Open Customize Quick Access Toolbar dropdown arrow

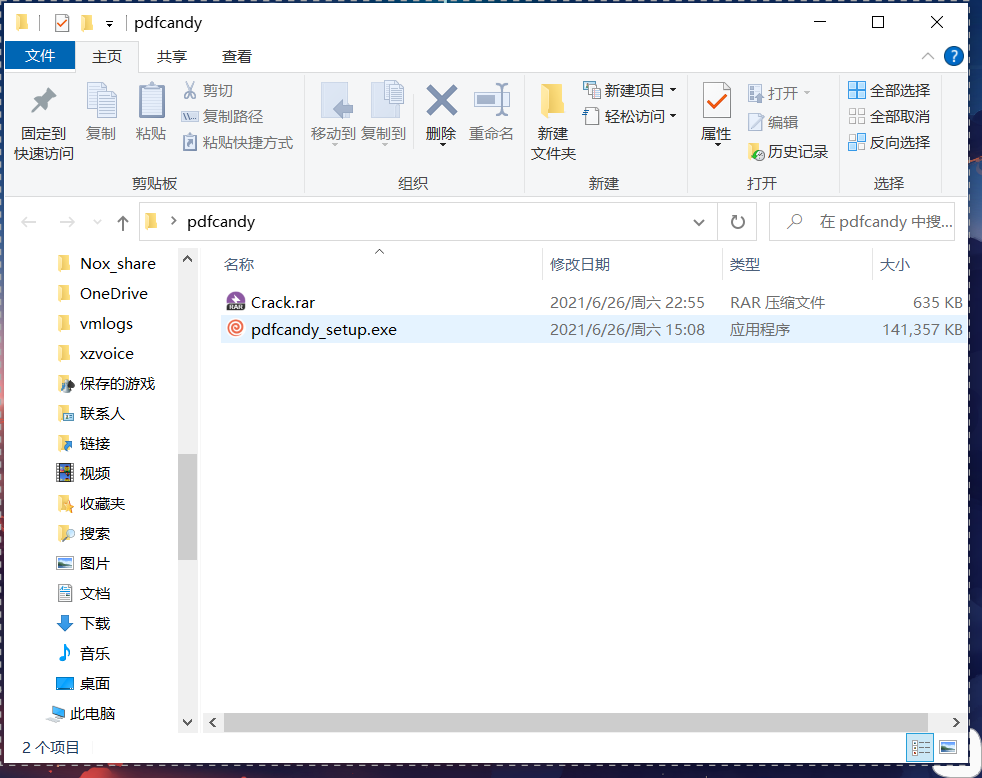tap(110, 24)
